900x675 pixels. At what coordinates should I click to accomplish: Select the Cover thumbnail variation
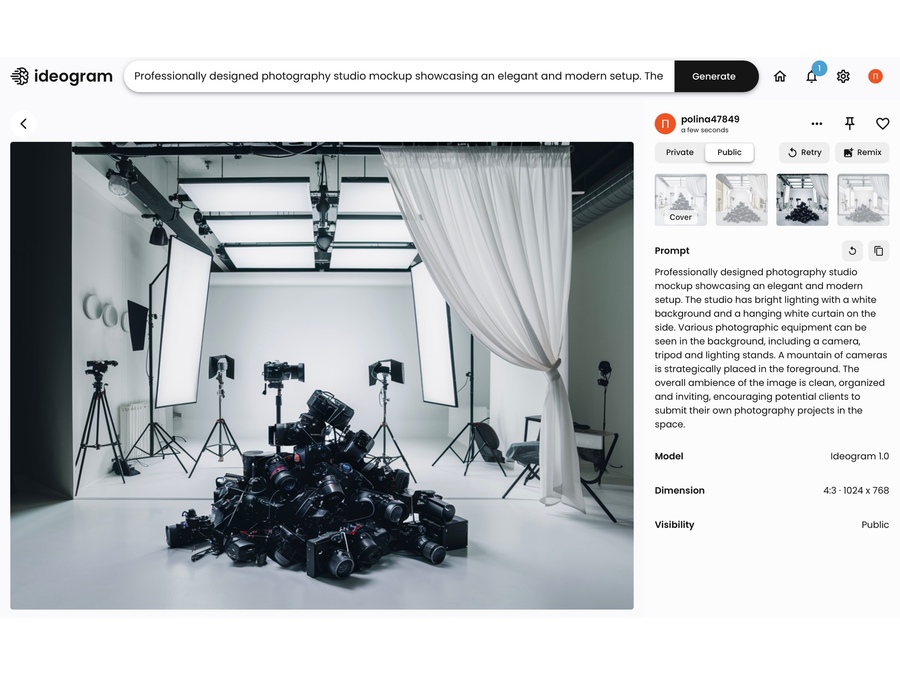pyautogui.click(x=681, y=200)
